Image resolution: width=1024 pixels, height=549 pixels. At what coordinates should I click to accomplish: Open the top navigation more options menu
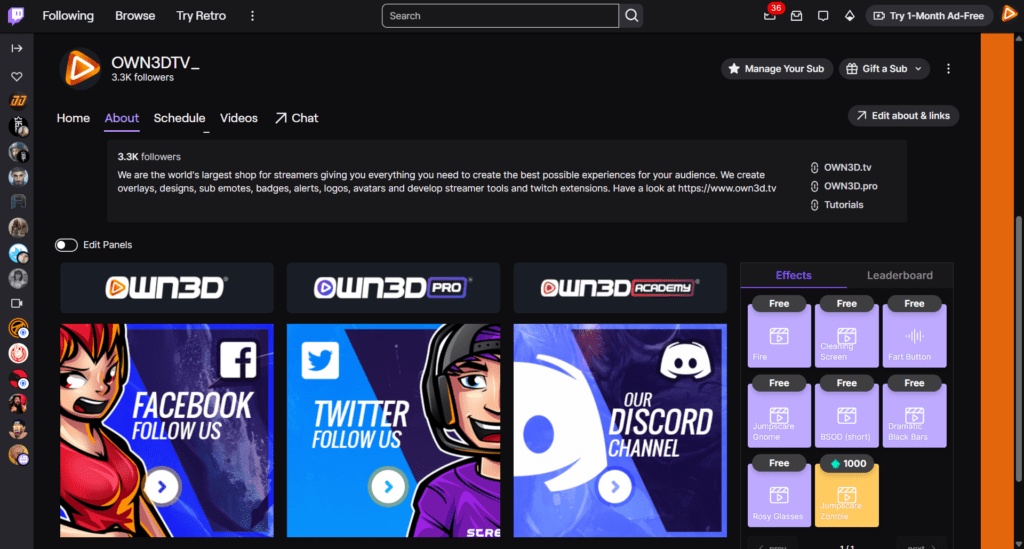pyautogui.click(x=252, y=16)
